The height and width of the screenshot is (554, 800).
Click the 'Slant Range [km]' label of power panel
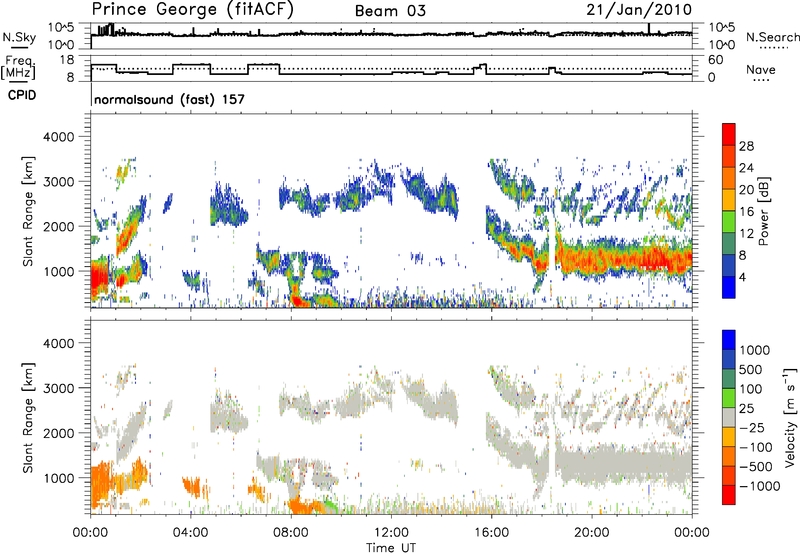point(28,211)
